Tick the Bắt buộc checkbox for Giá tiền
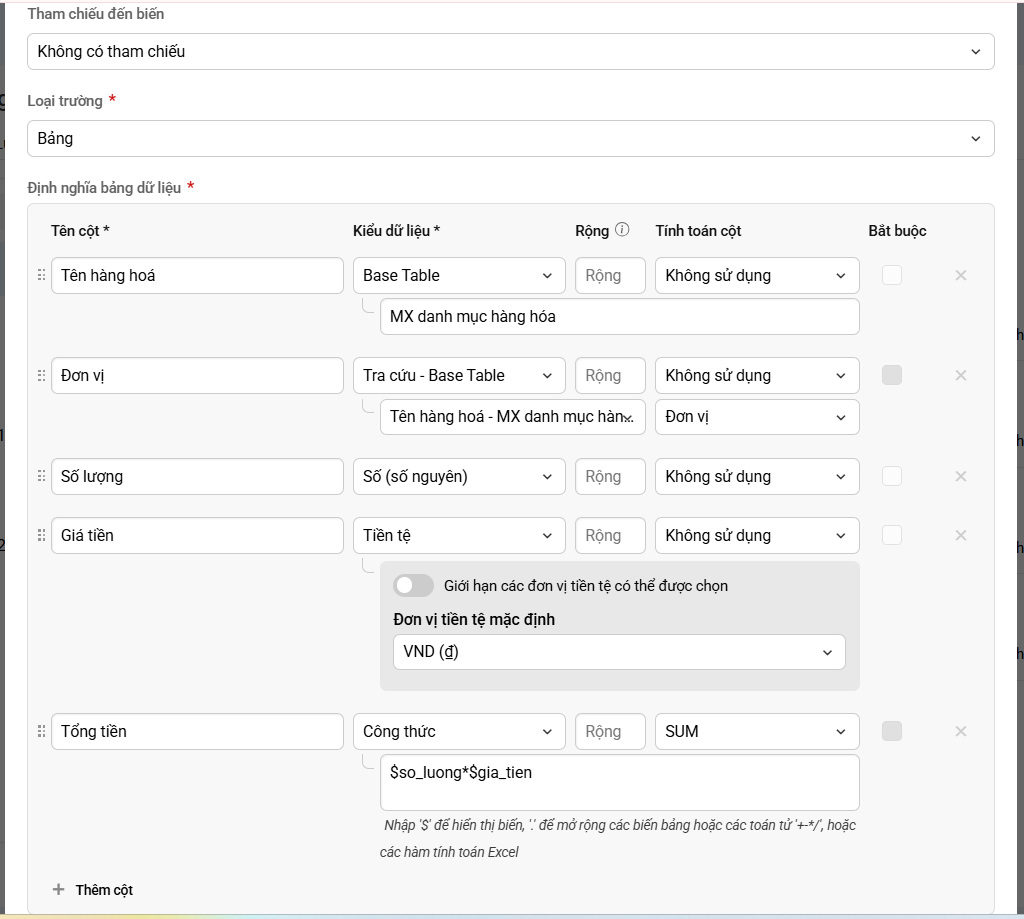This screenshot has height=919, width=1024. [891, 535]
